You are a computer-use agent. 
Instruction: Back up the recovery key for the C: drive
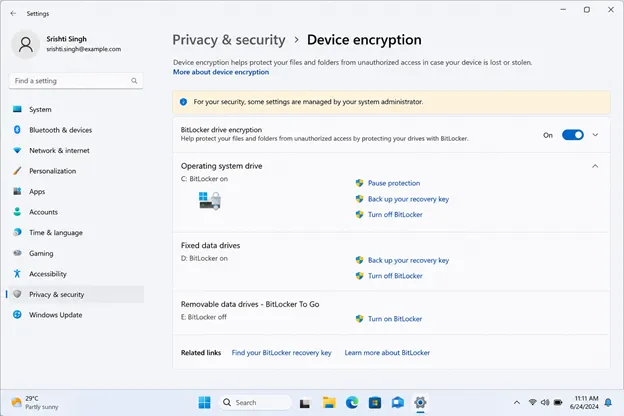click(408, 199)
